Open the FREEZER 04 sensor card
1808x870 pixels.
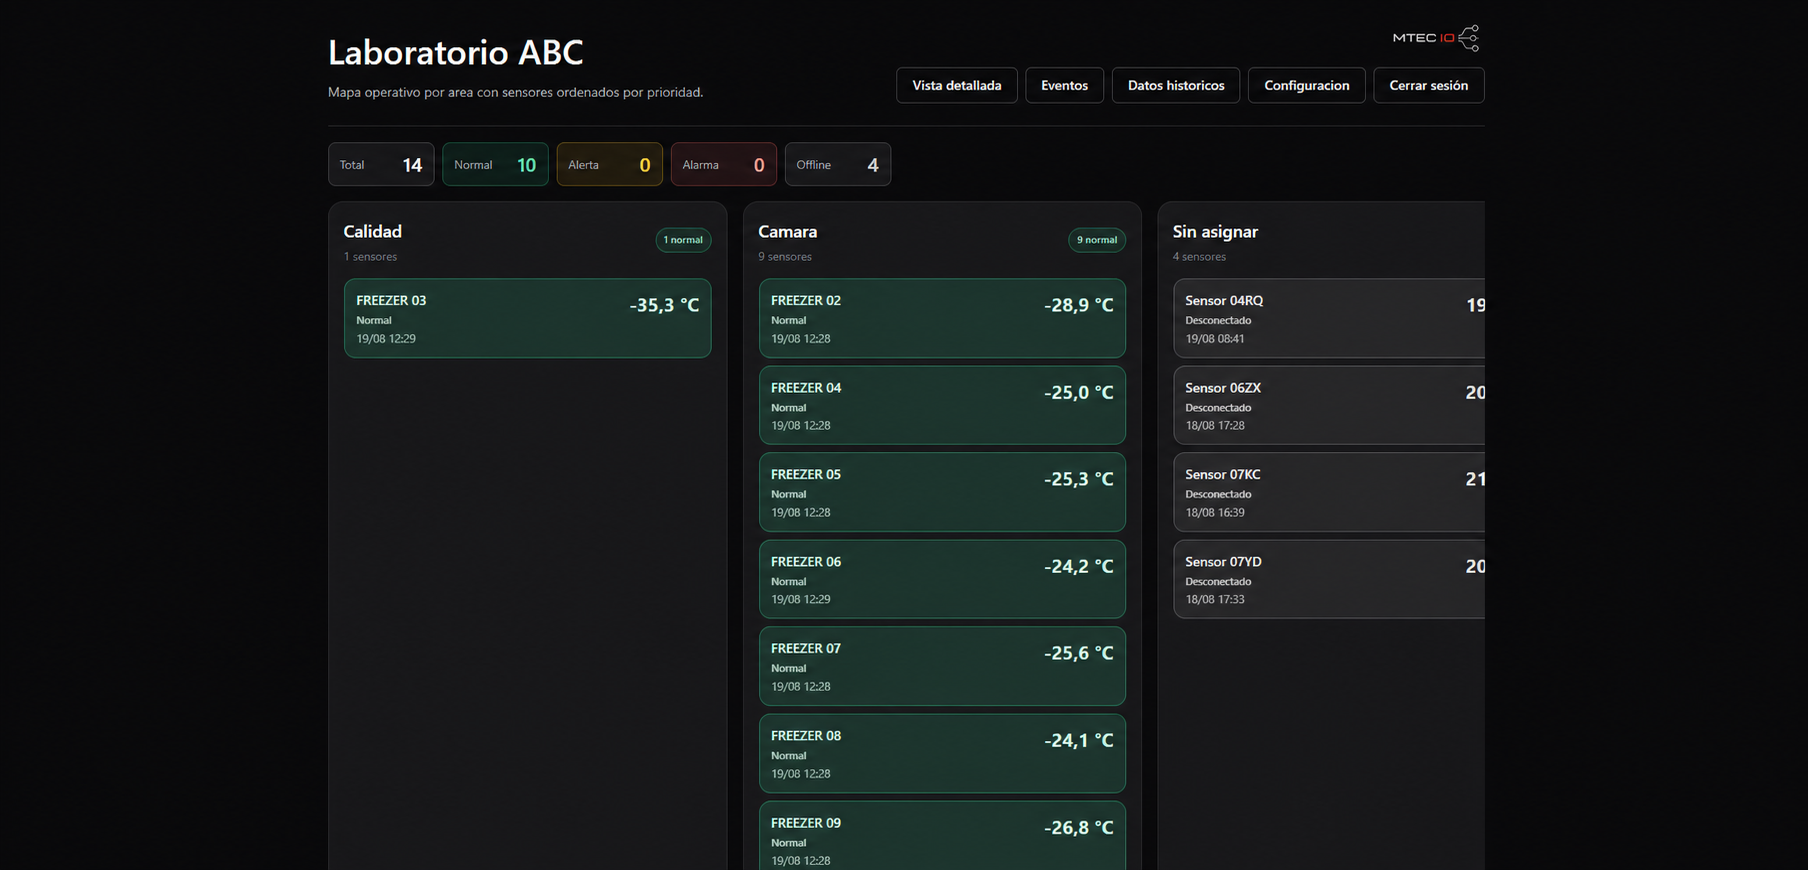[x=942, y=405]
